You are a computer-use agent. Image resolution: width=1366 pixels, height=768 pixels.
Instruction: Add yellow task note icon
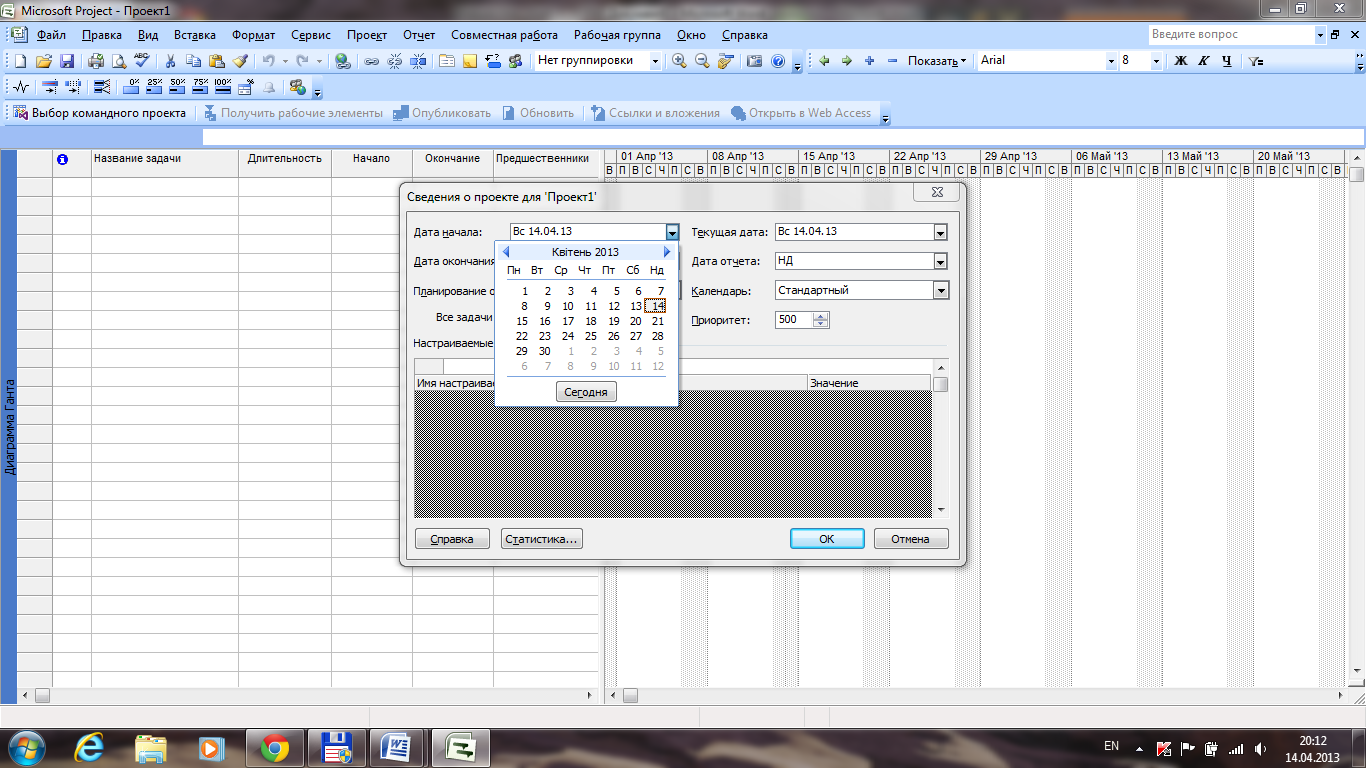470,61
